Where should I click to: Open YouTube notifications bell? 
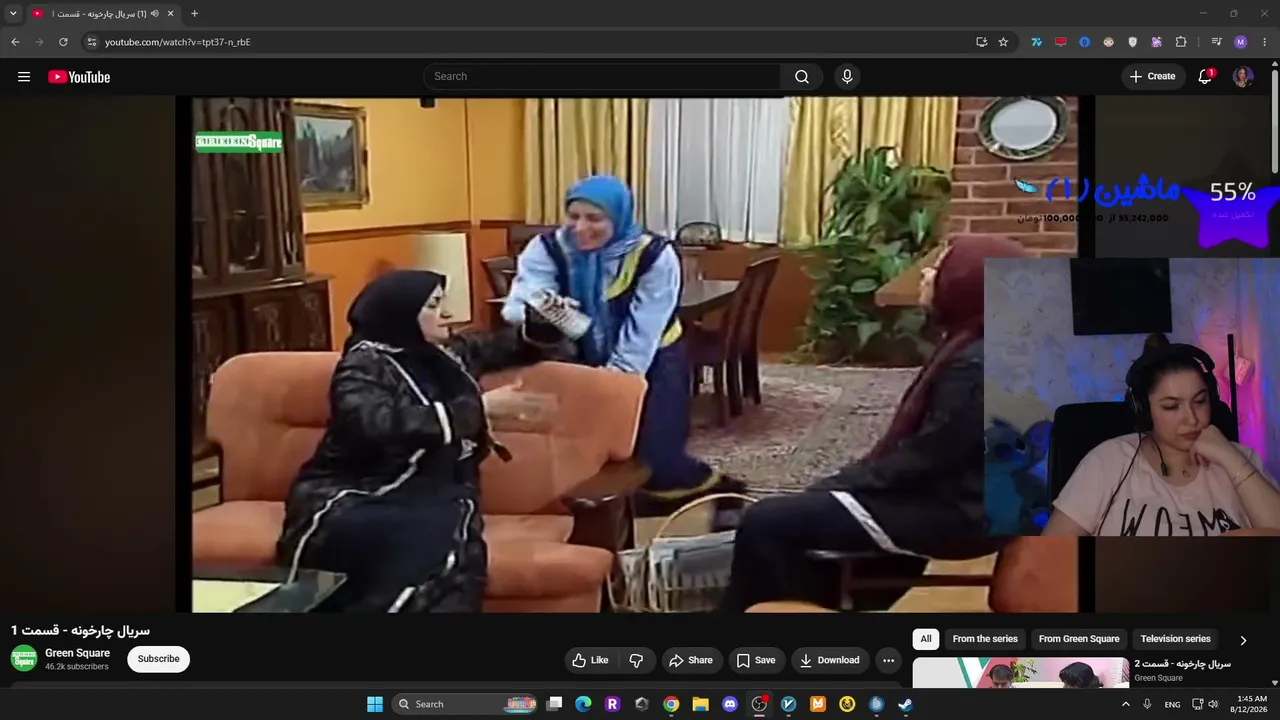[1205, 77]
